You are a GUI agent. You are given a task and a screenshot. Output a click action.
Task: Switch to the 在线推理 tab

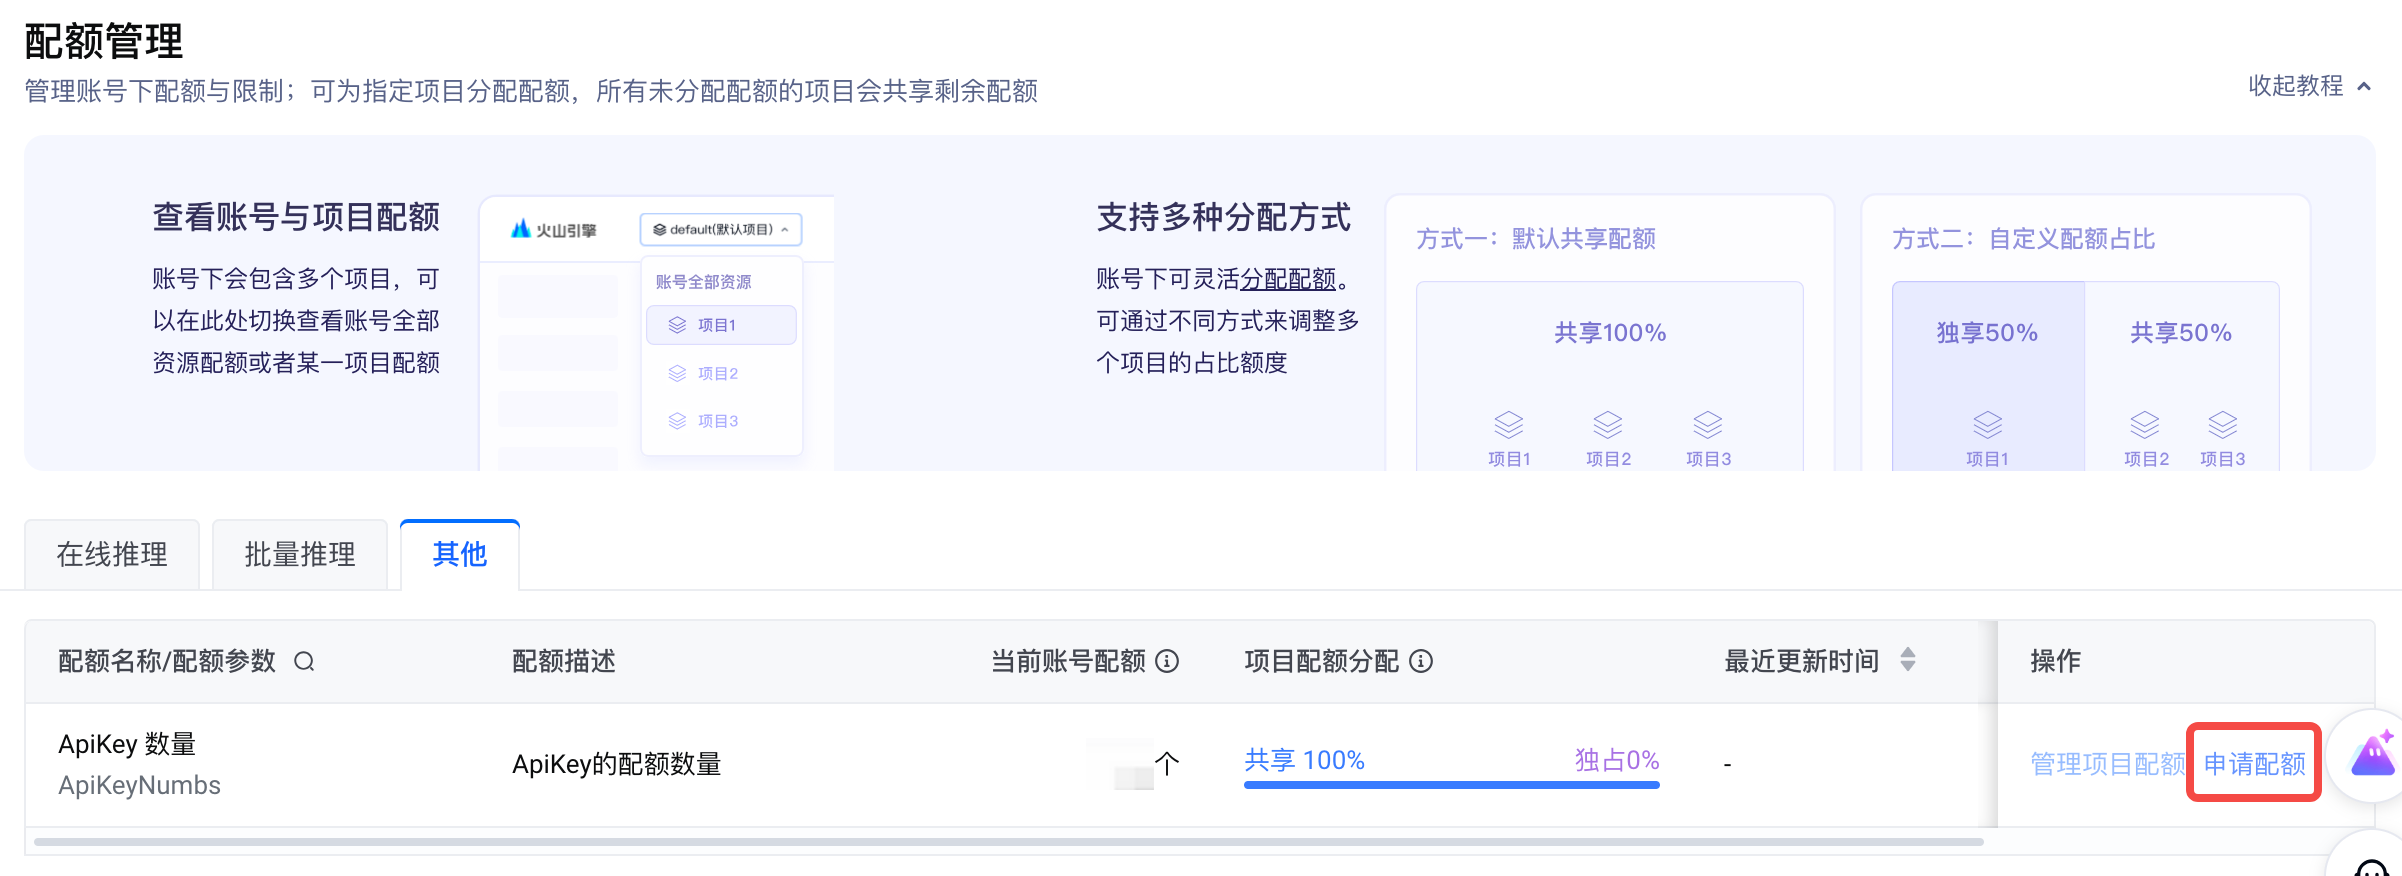(x=112, y=555)
